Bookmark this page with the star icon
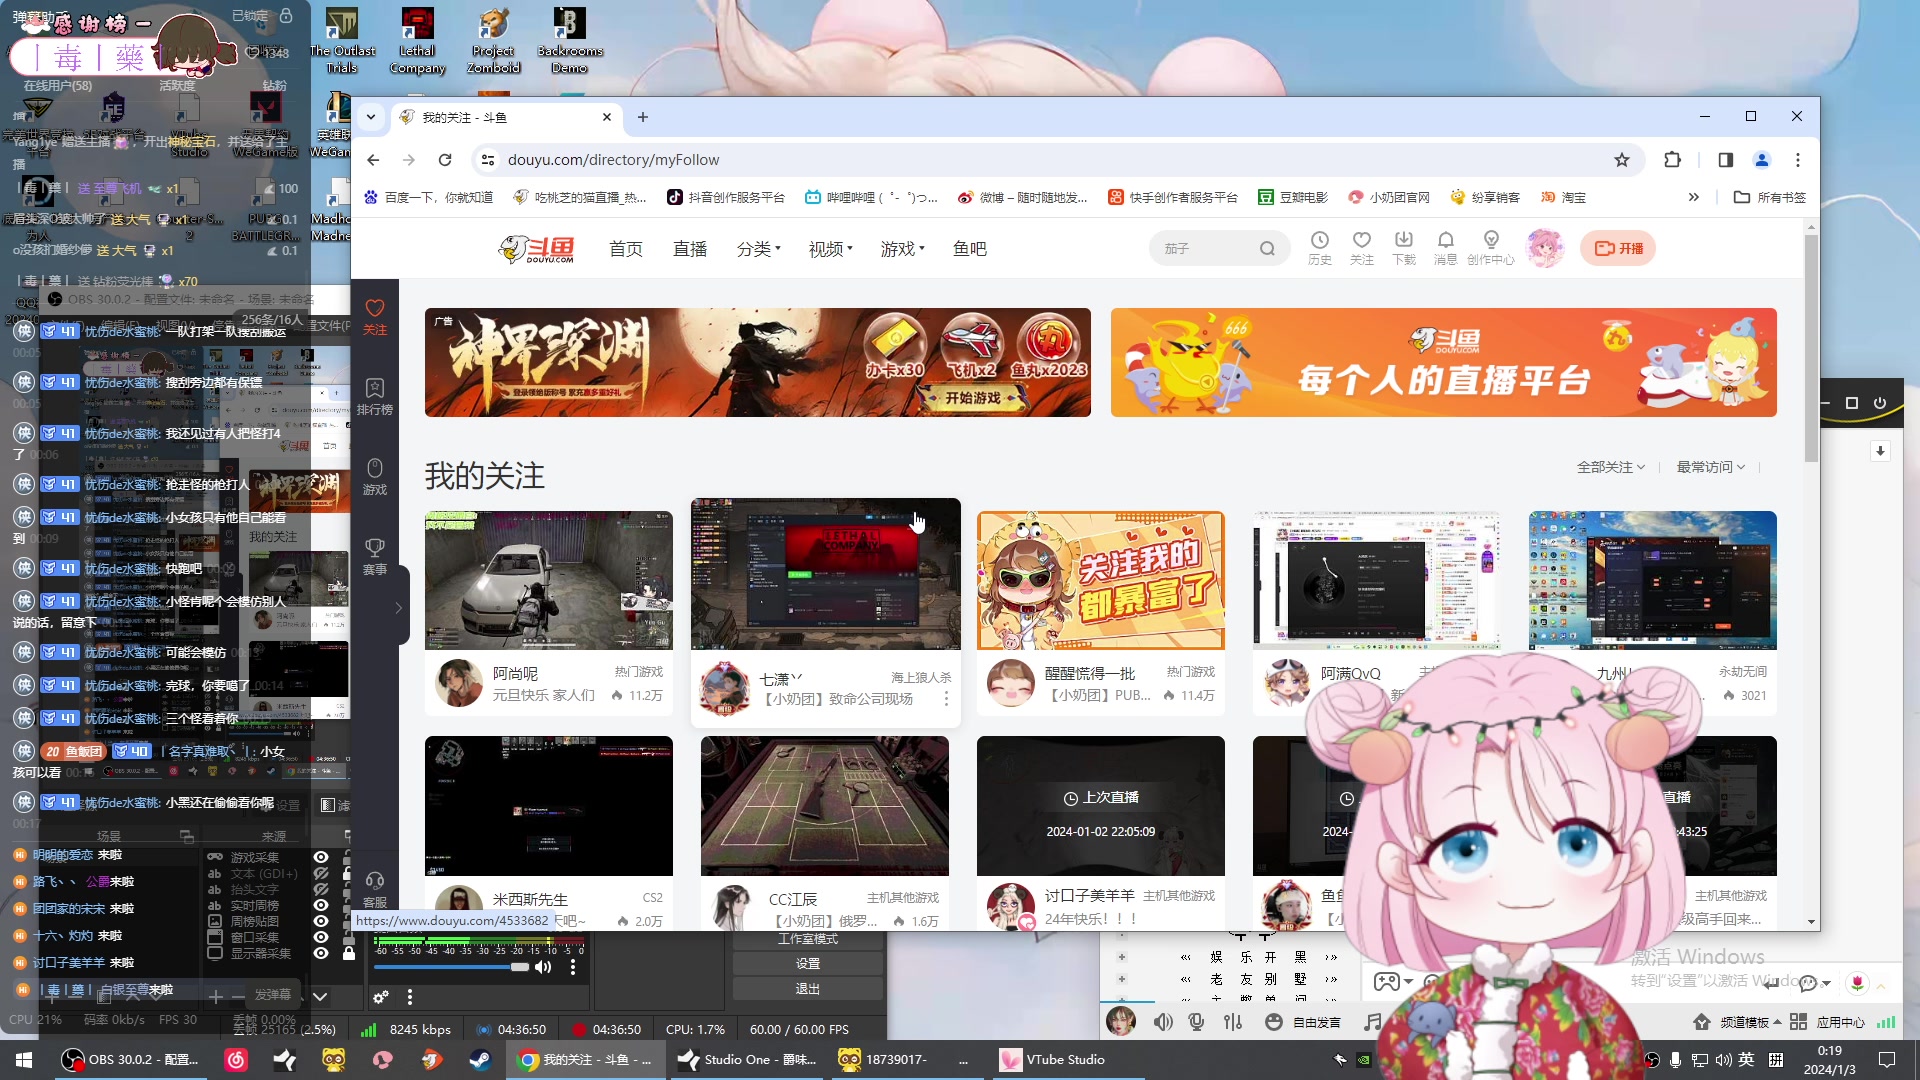Viewport: 1920px width, 1080px height. (x=1622, y=160)
